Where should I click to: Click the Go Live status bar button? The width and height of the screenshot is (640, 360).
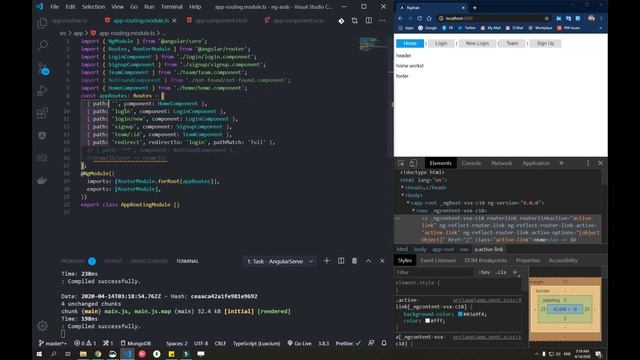click(x=300, y=343)
